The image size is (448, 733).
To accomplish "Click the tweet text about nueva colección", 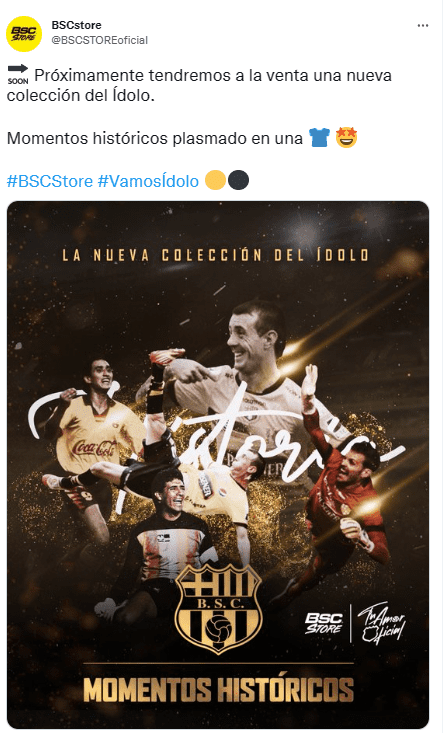I will click(199, 85).
